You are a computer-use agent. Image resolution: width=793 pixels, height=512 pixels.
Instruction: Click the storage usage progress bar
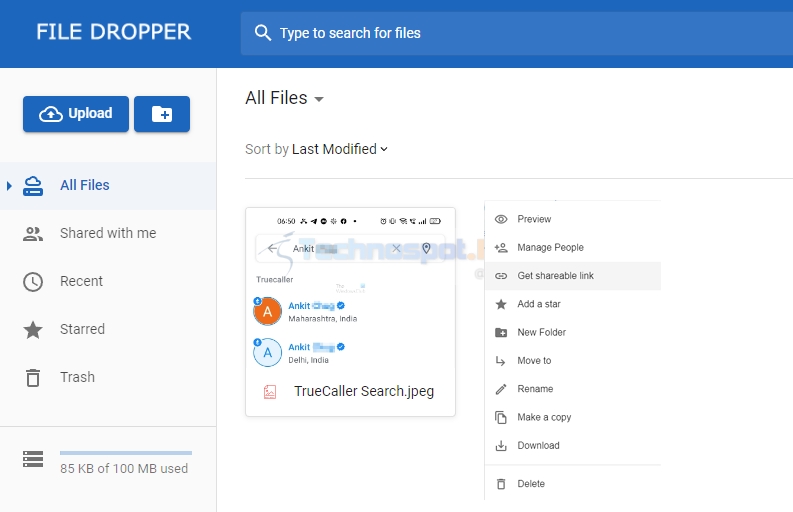click(x=126, y=453)
